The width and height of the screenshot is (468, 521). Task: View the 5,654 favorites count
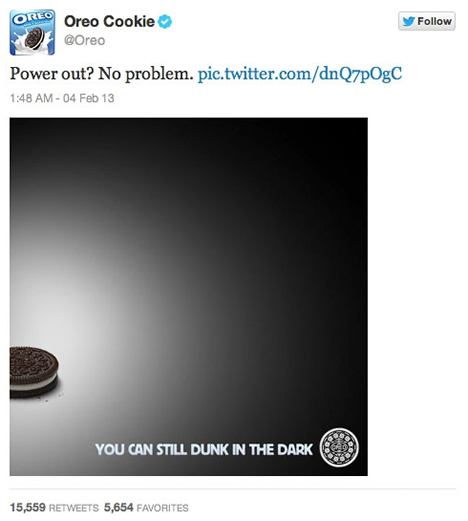146,507
